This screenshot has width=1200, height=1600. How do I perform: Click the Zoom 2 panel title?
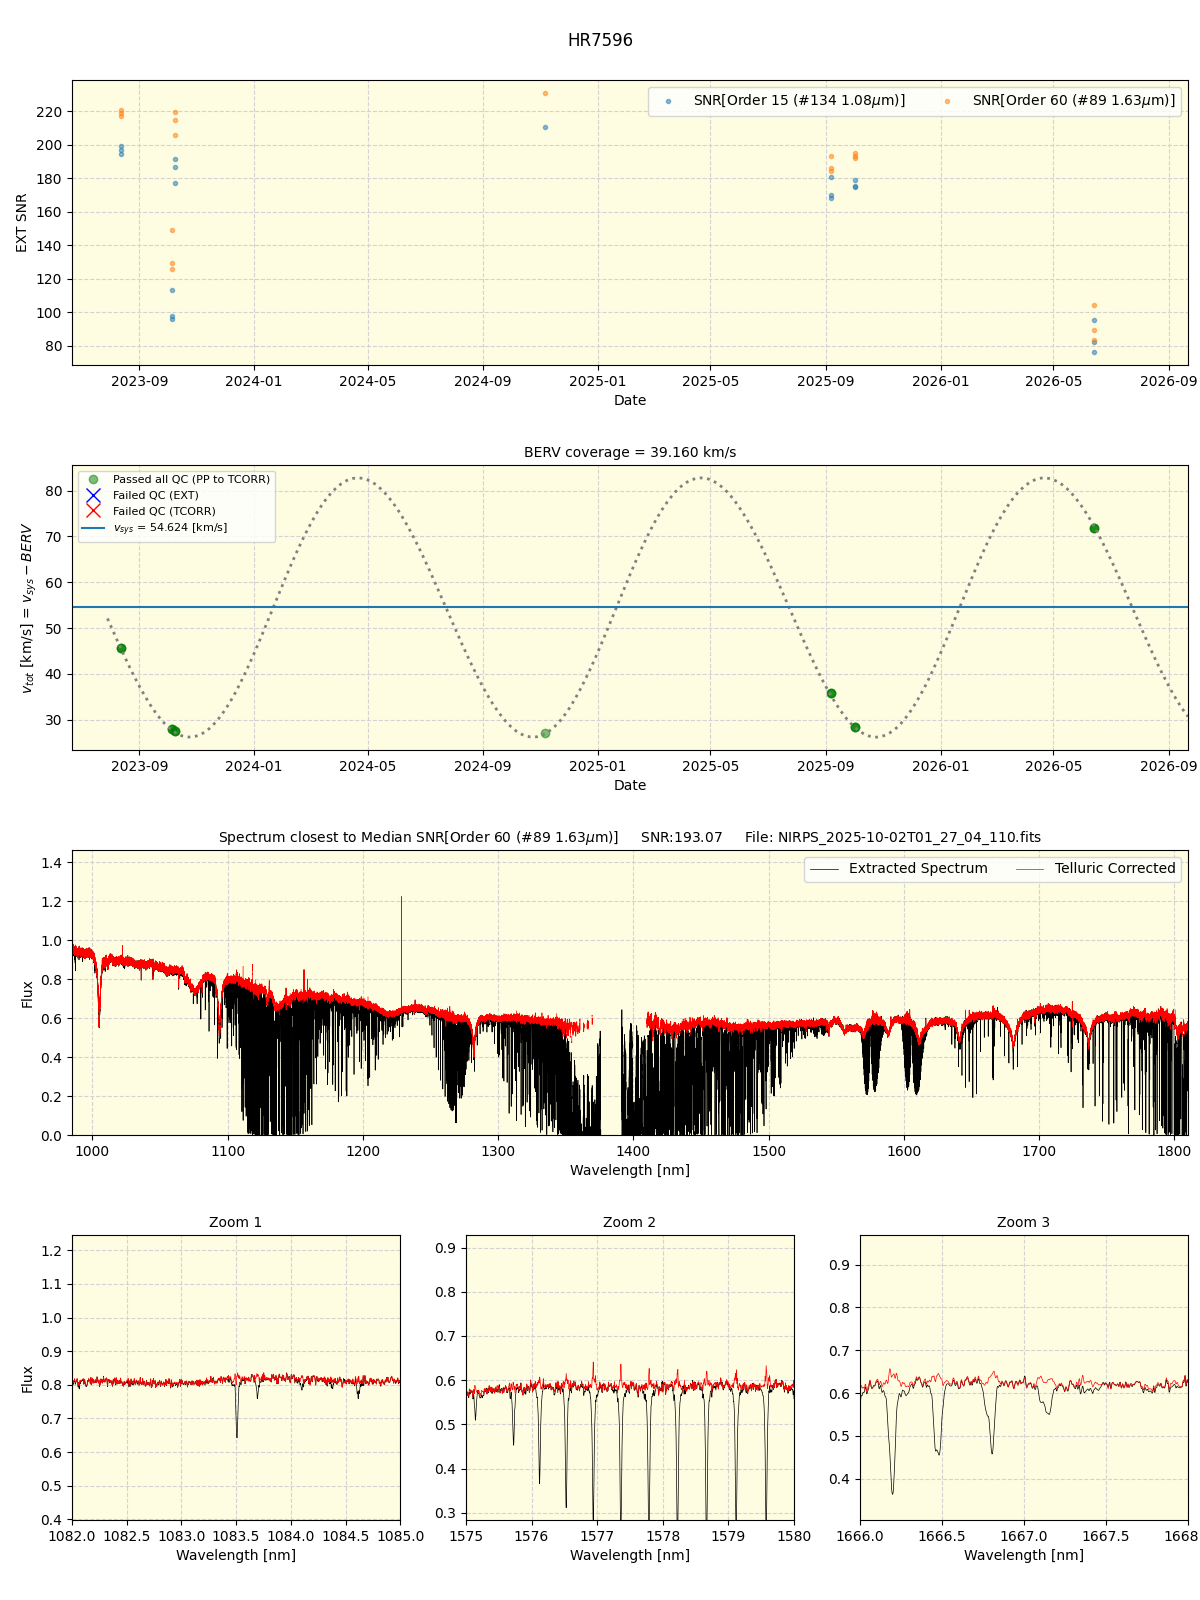point(630,1223)
